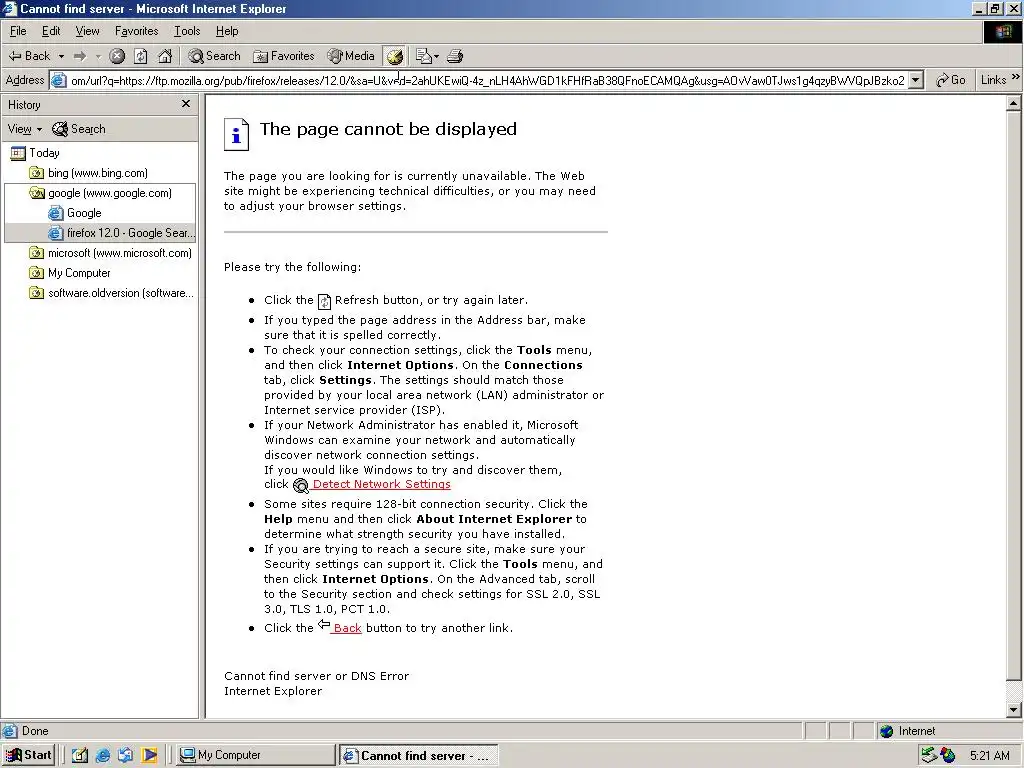Image resolution: width=1024 pixels, height=768 pixels.
Task: Click the Refresh toolbar icon
Action: pos(140,56)
